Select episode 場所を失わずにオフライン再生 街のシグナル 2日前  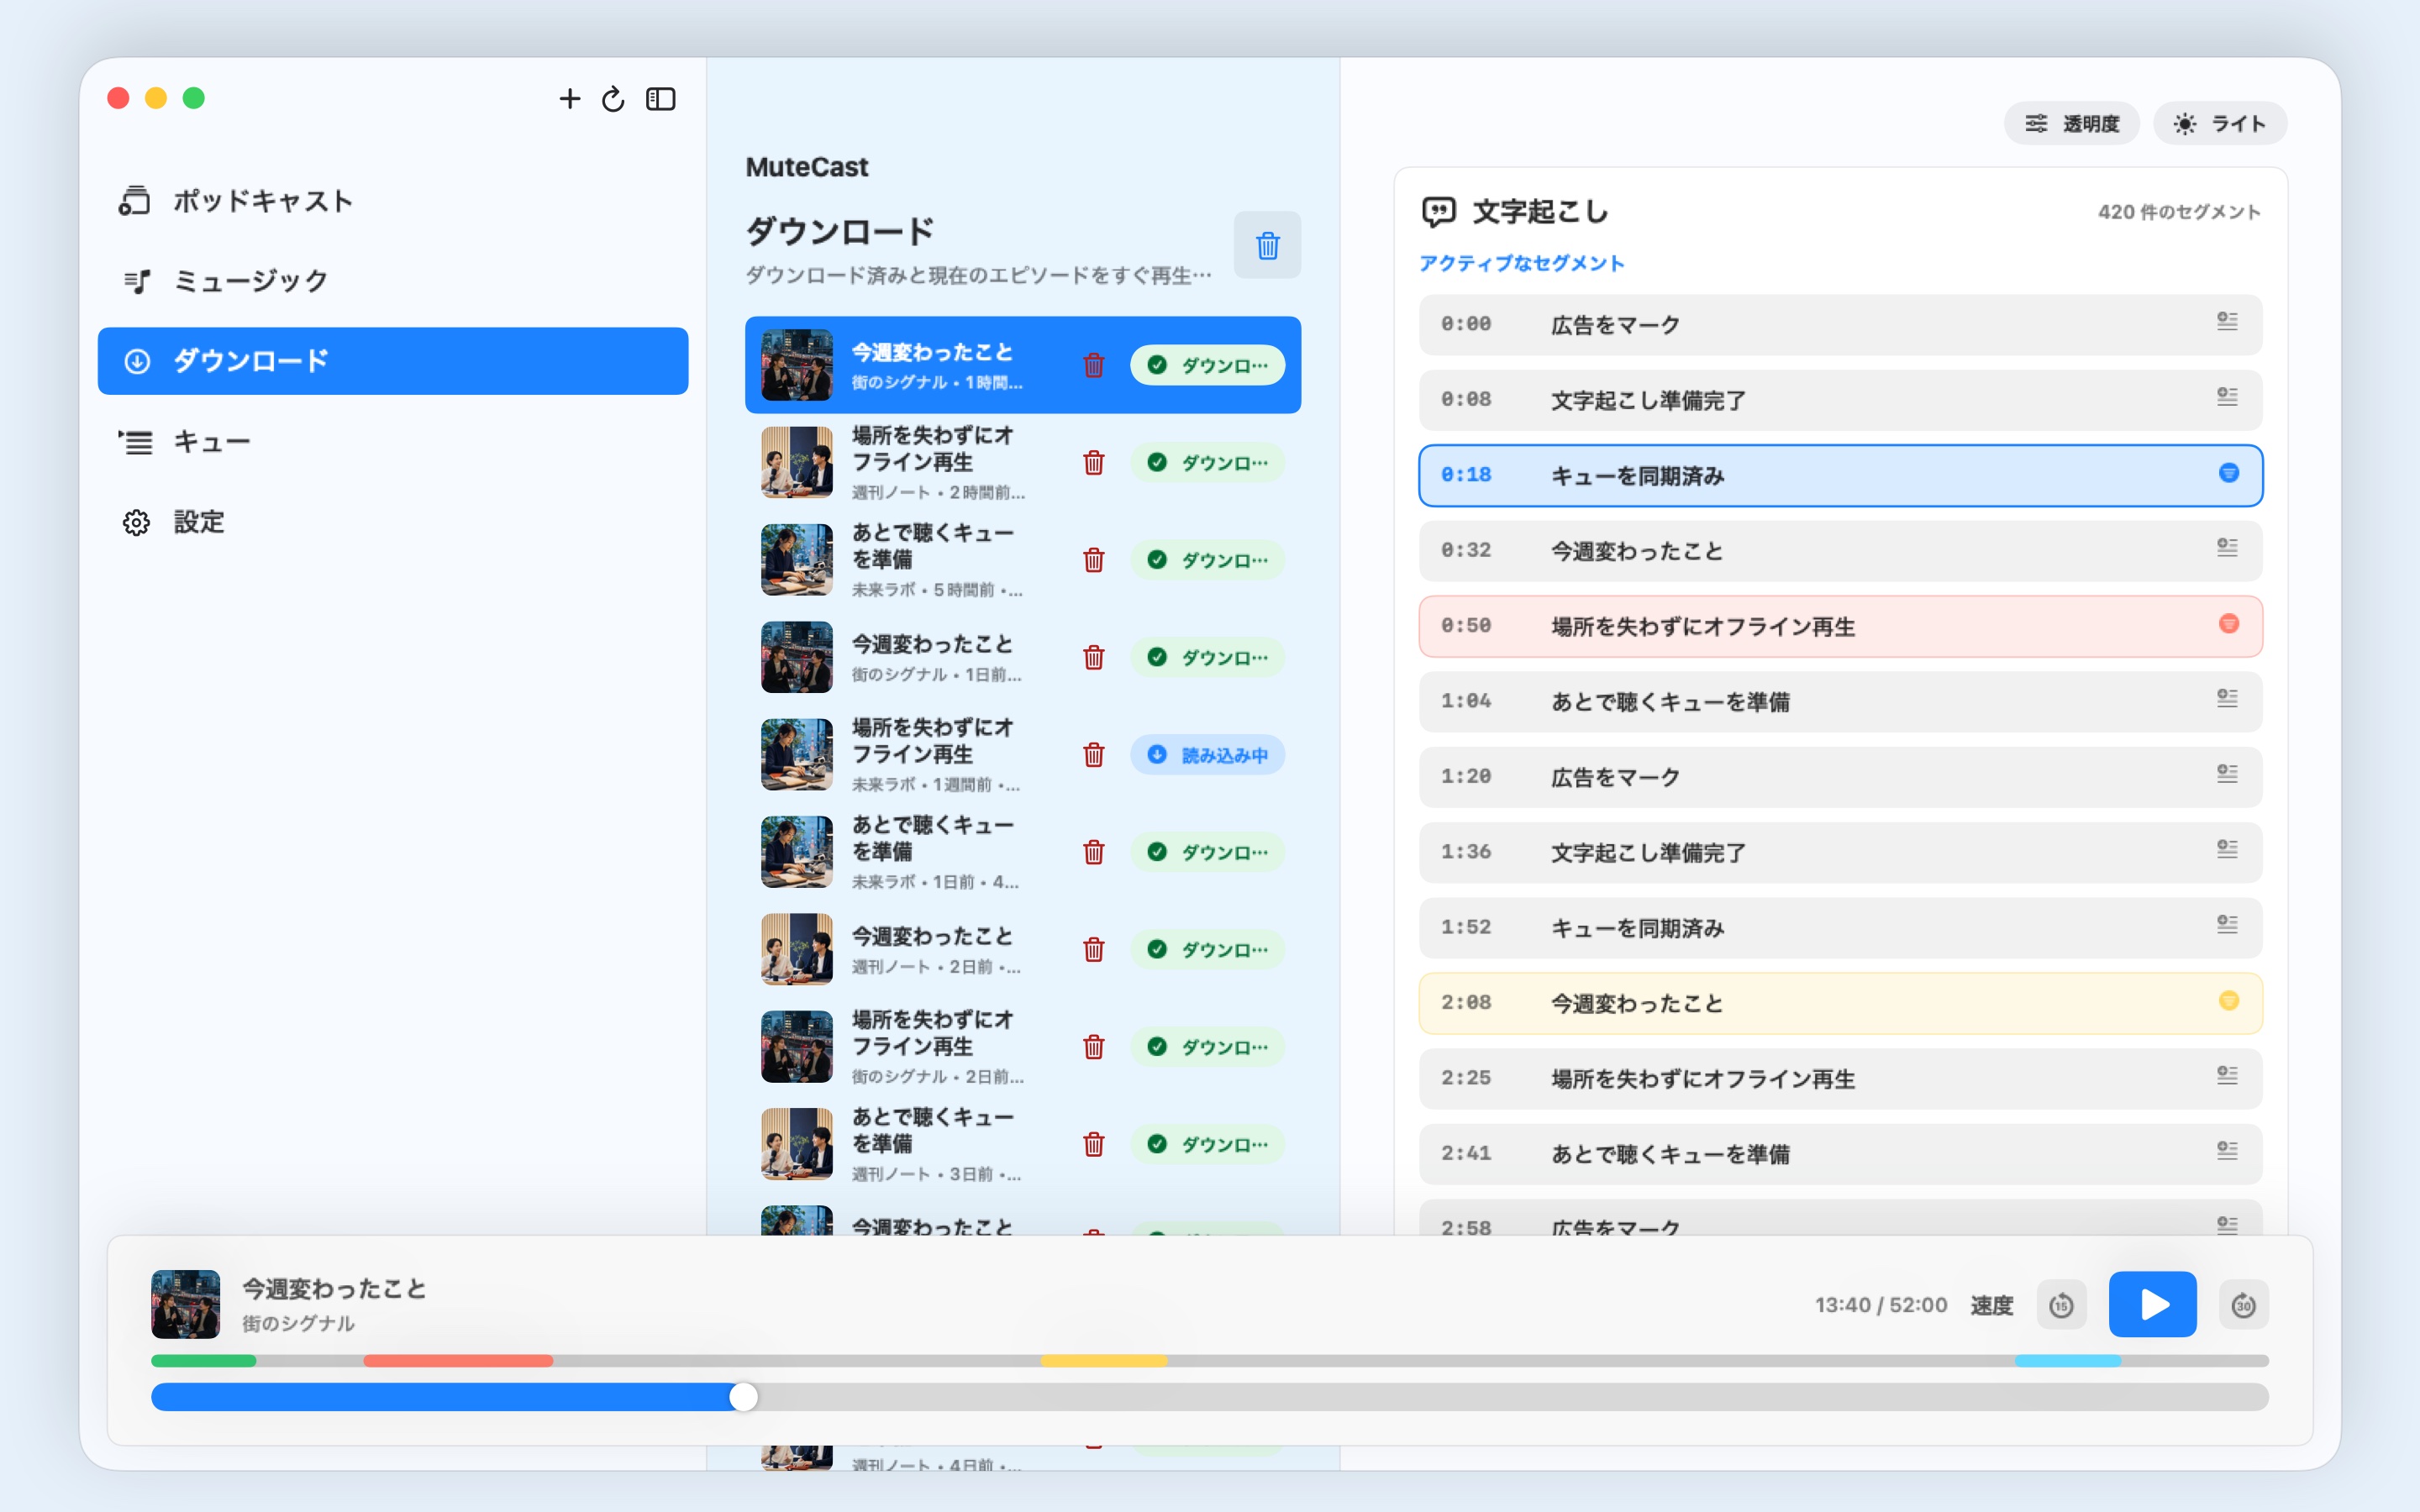pyautogui.click(x=1023, y=1046)
